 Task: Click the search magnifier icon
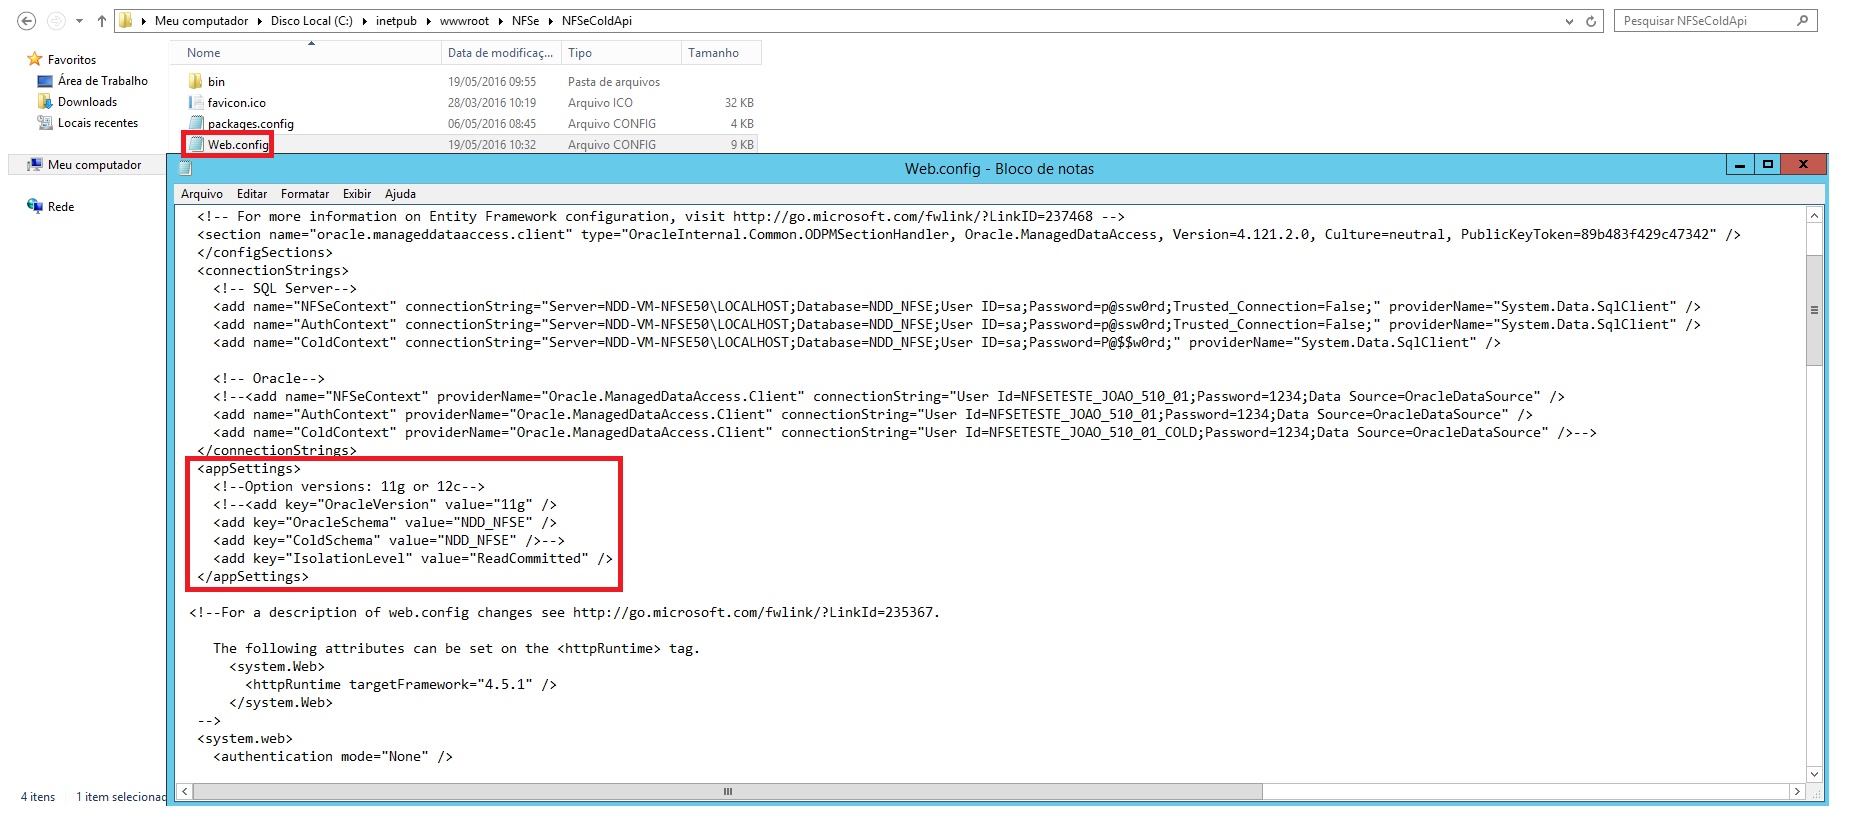[x=1802, y=21]
